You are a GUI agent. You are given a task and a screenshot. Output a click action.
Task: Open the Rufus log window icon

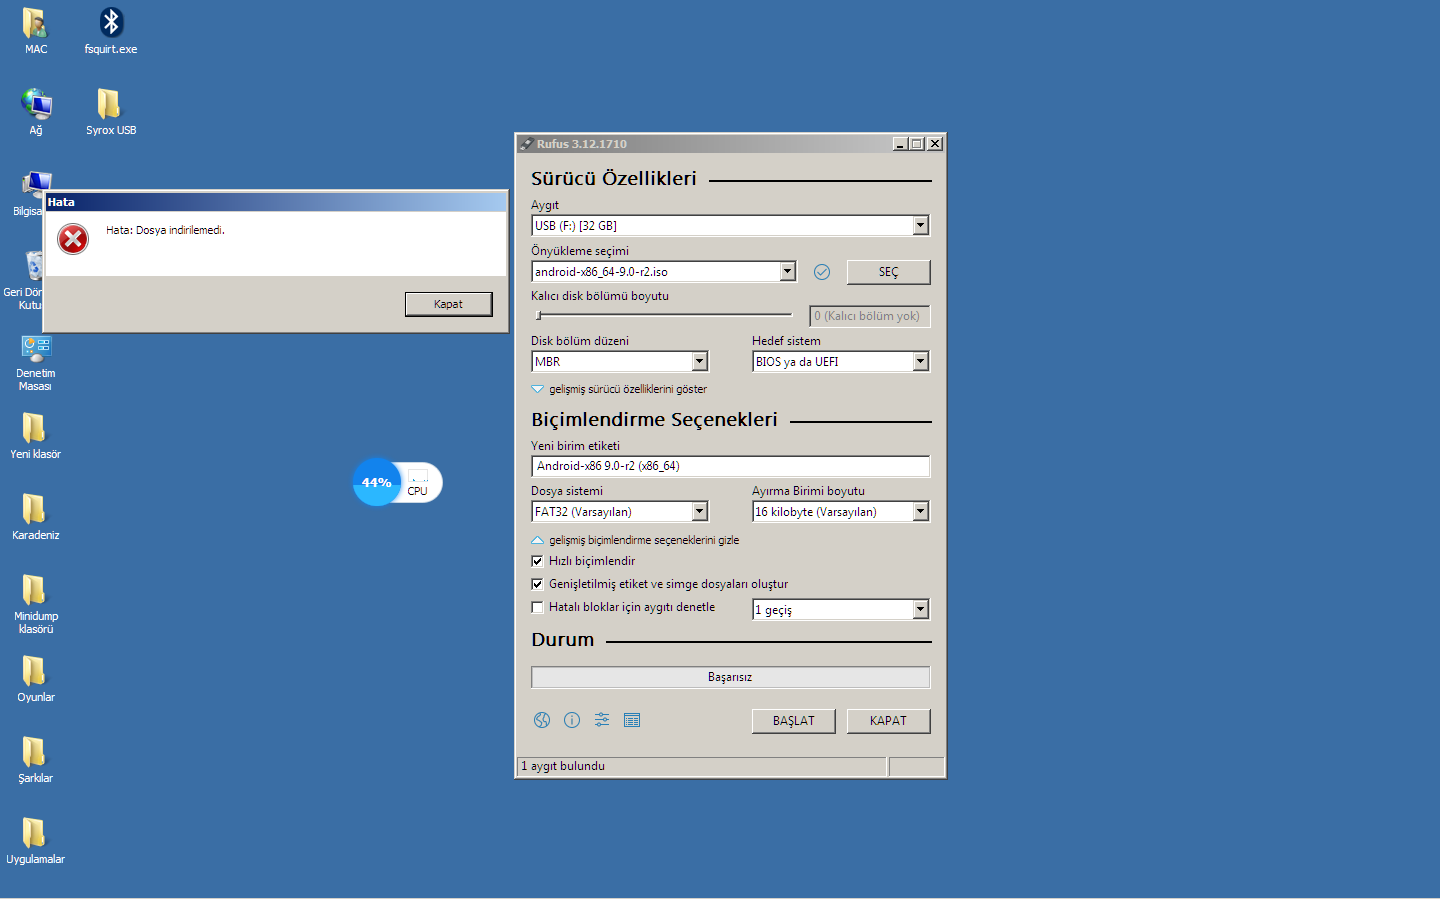pos(632,720)
